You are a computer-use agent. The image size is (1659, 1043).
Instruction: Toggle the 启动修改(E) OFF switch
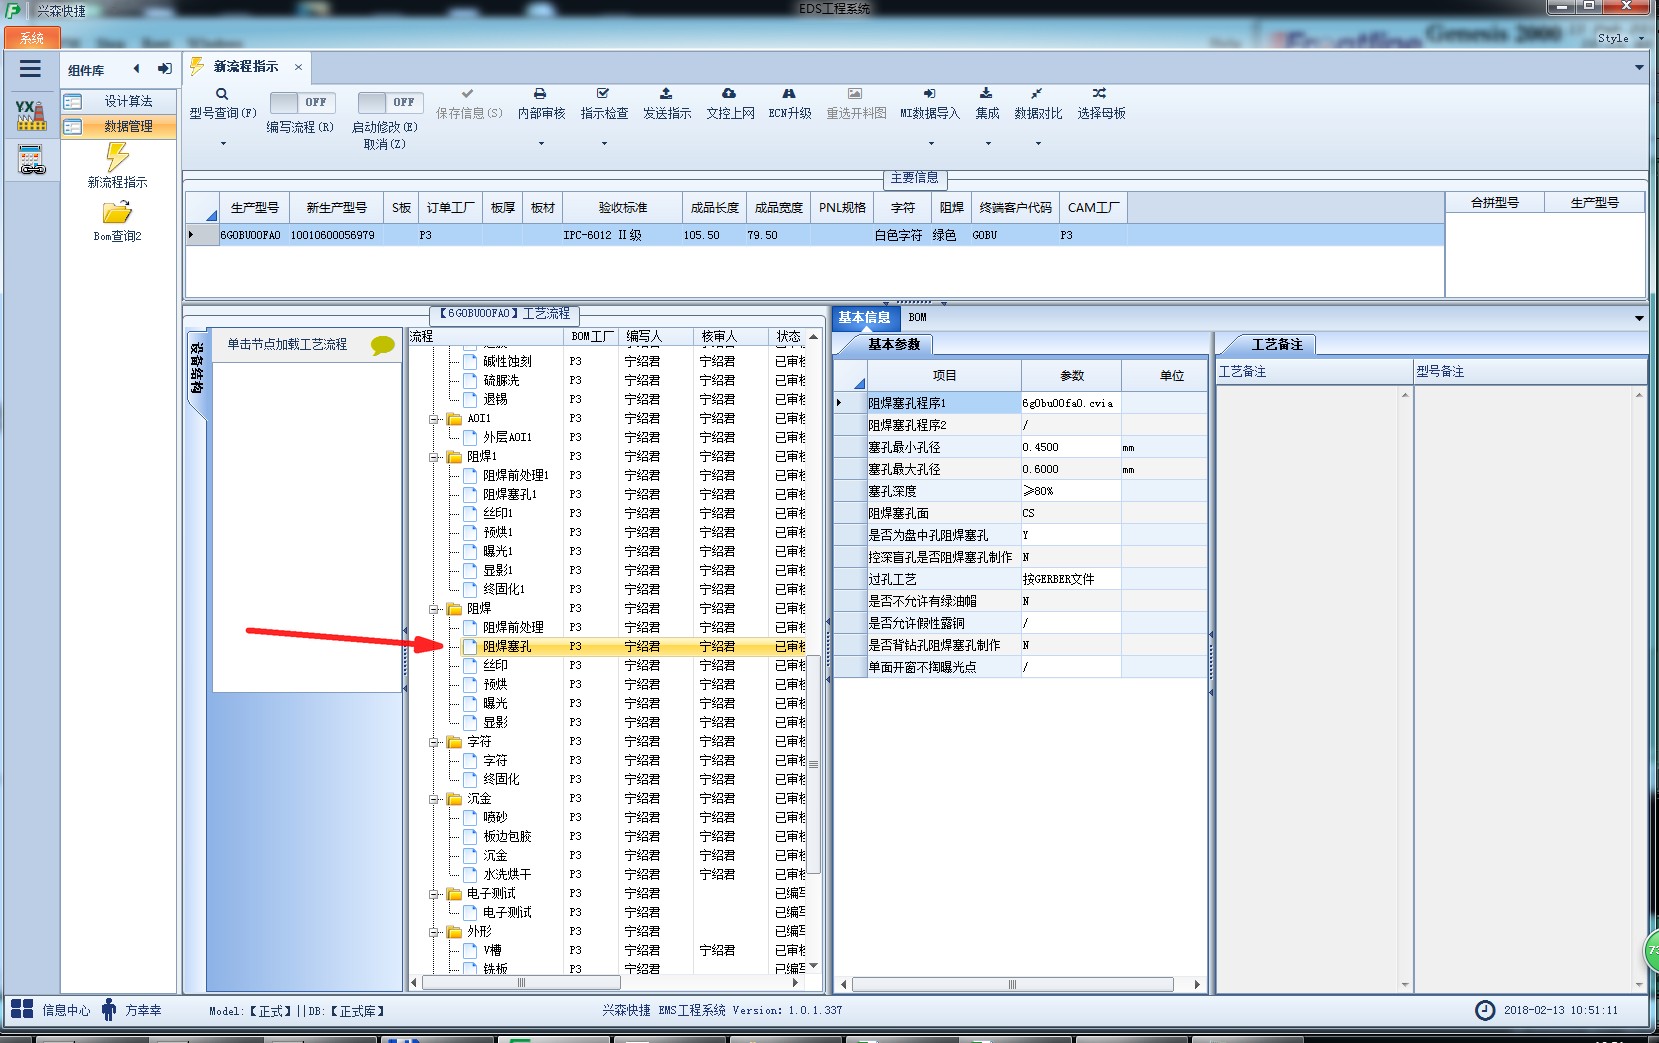390,102
